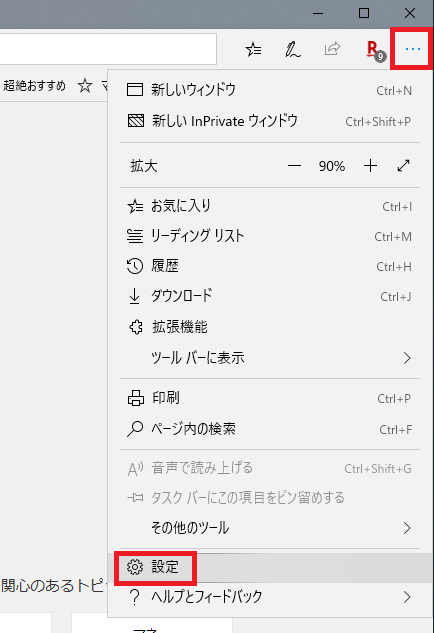Click the Add notes pen icon

[293, 49]
